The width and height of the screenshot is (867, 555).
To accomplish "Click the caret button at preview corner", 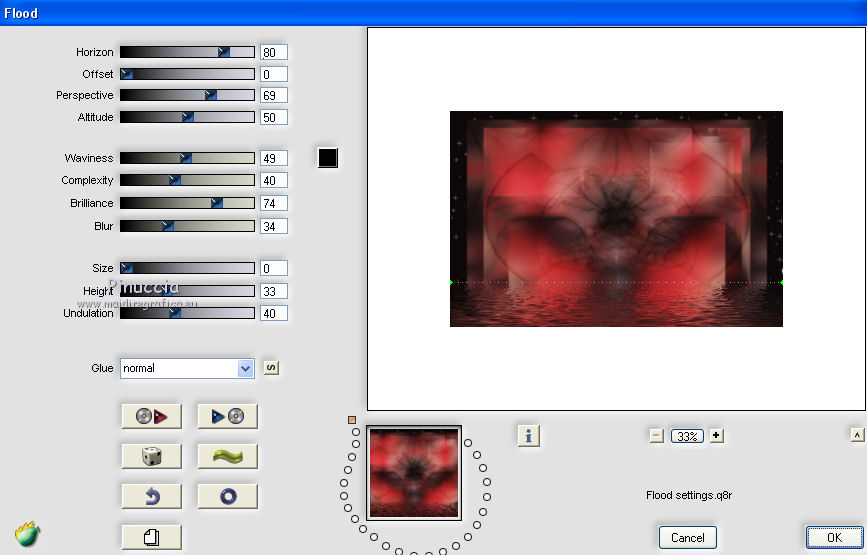I will pos(857,435).
